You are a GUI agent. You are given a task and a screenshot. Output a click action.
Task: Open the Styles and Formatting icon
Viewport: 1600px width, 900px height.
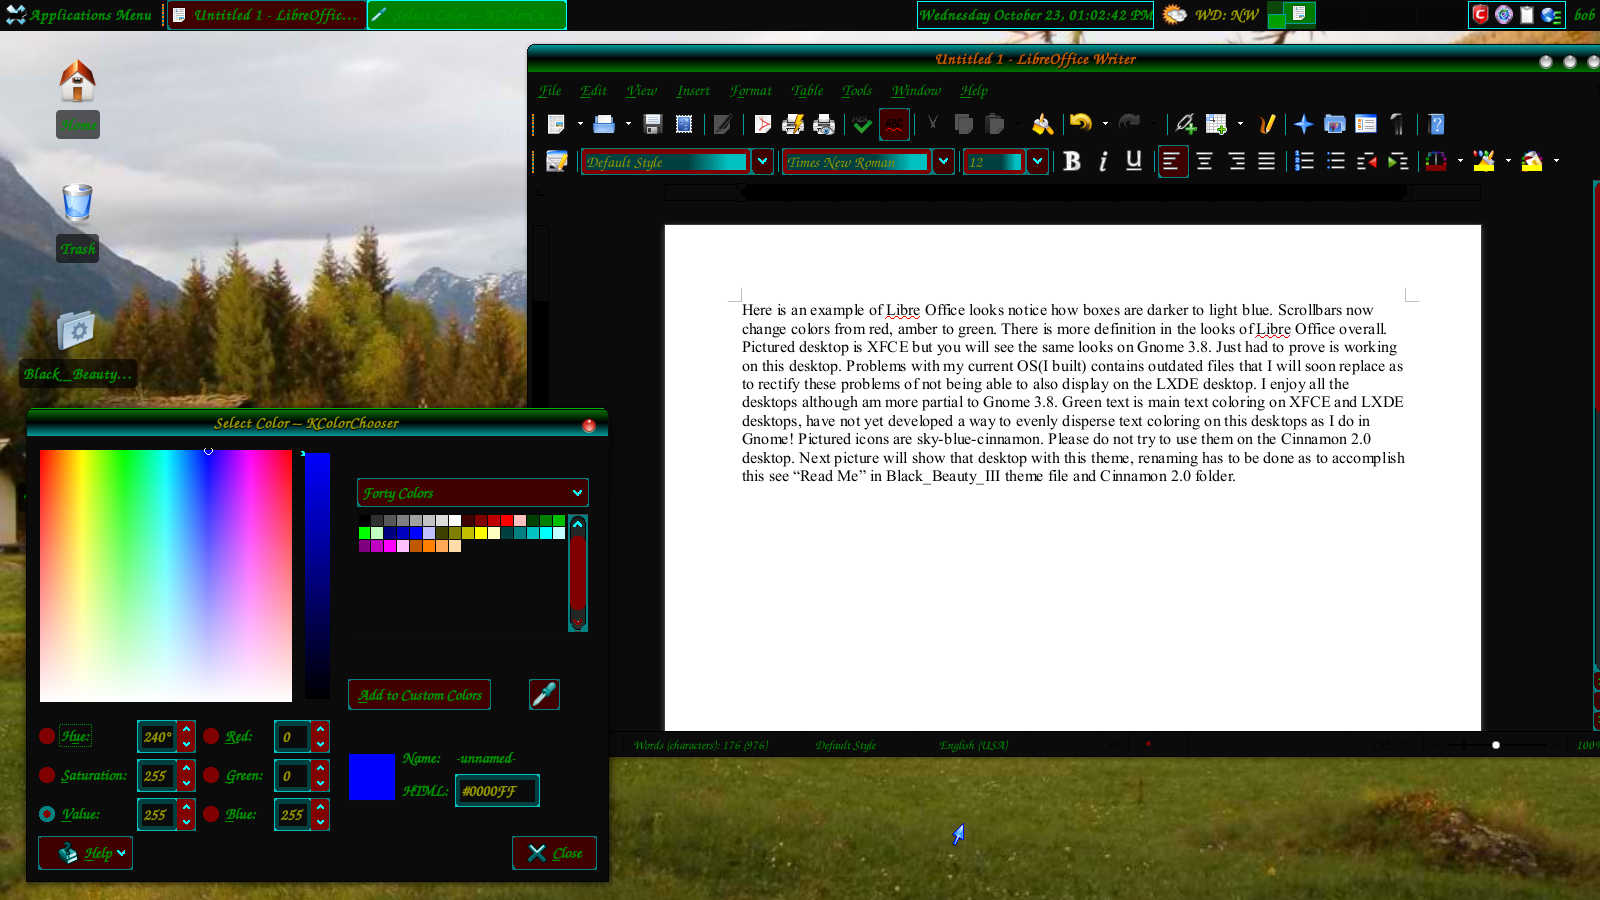pos(557,161)
